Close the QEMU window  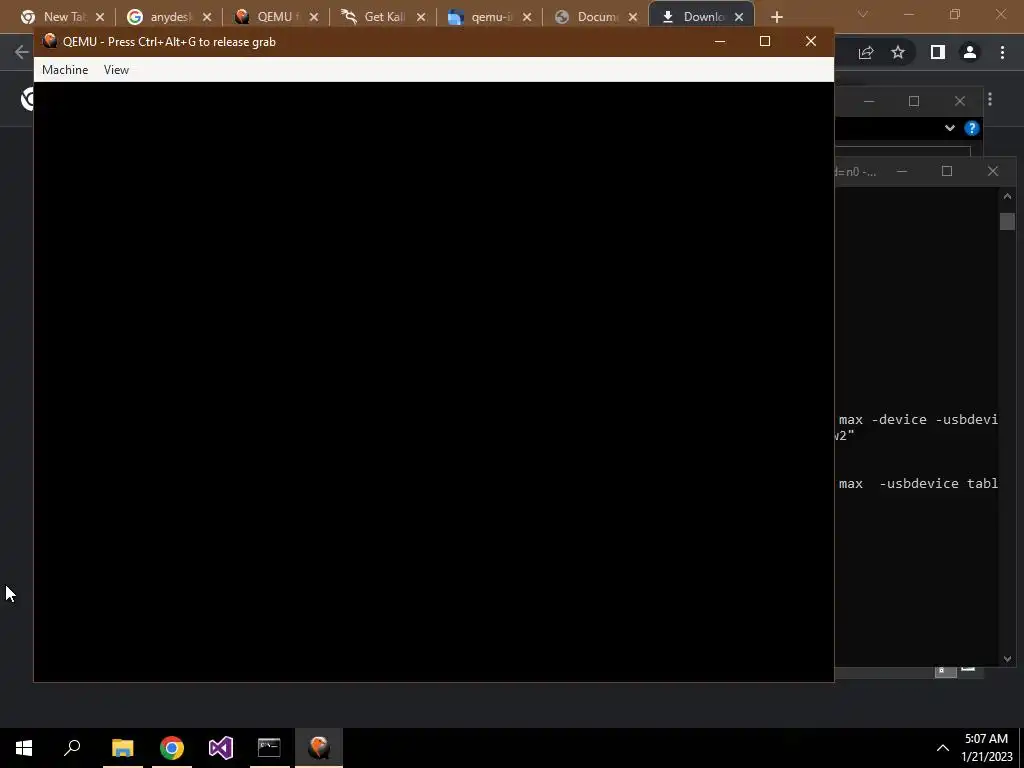pos(810,41)
